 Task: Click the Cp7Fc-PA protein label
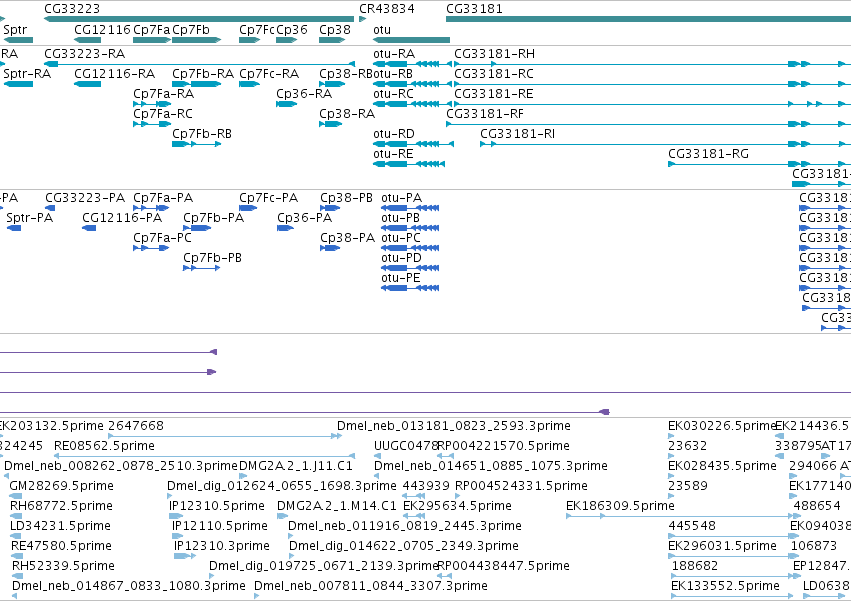tap(269, 198)
